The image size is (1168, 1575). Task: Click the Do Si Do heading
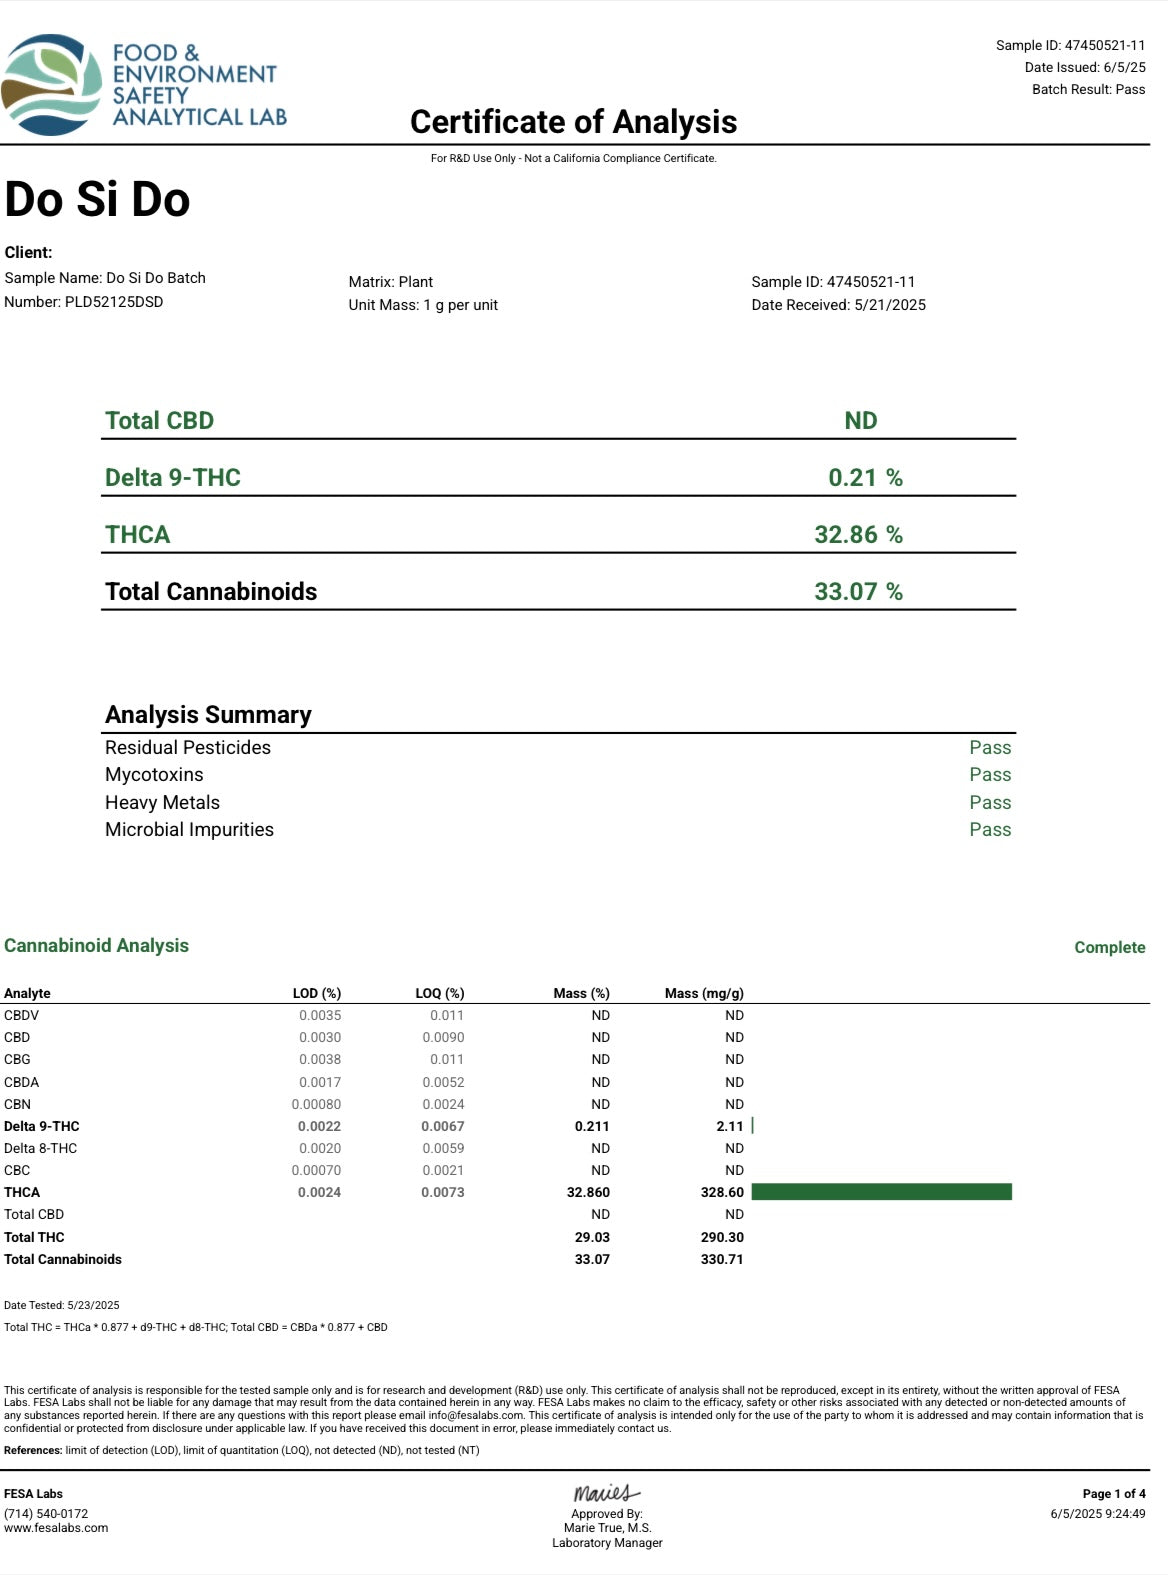click(97, 199)
